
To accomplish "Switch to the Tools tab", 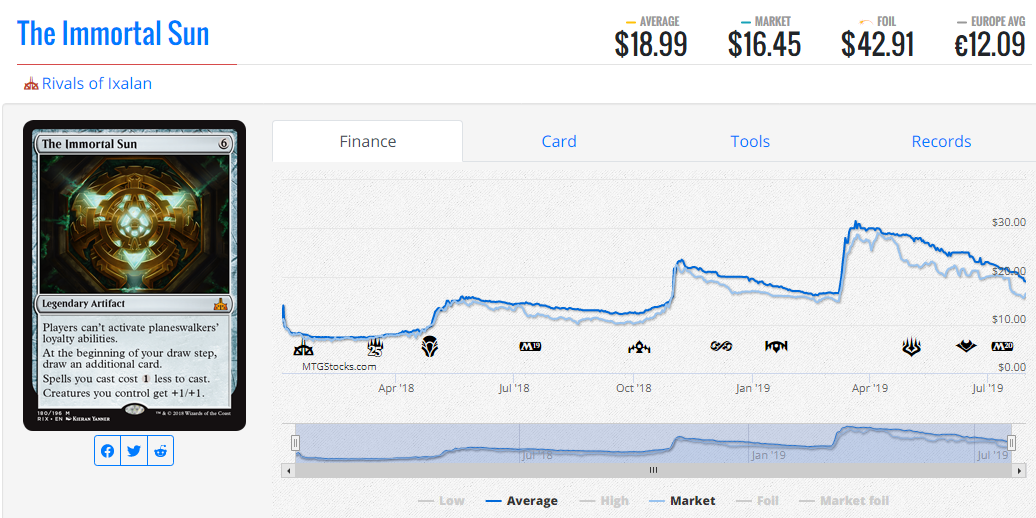I will [750, 141].
